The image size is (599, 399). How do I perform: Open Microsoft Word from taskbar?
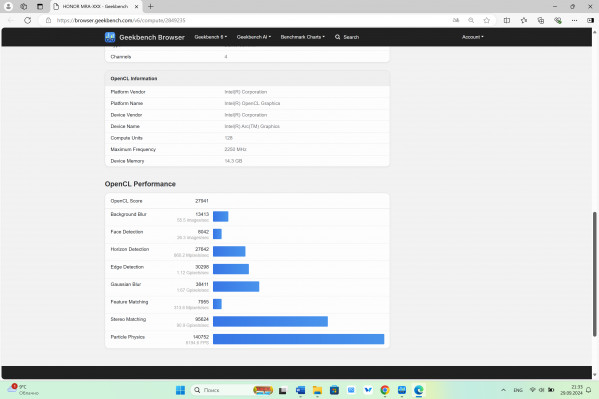[x=300, y=390]
